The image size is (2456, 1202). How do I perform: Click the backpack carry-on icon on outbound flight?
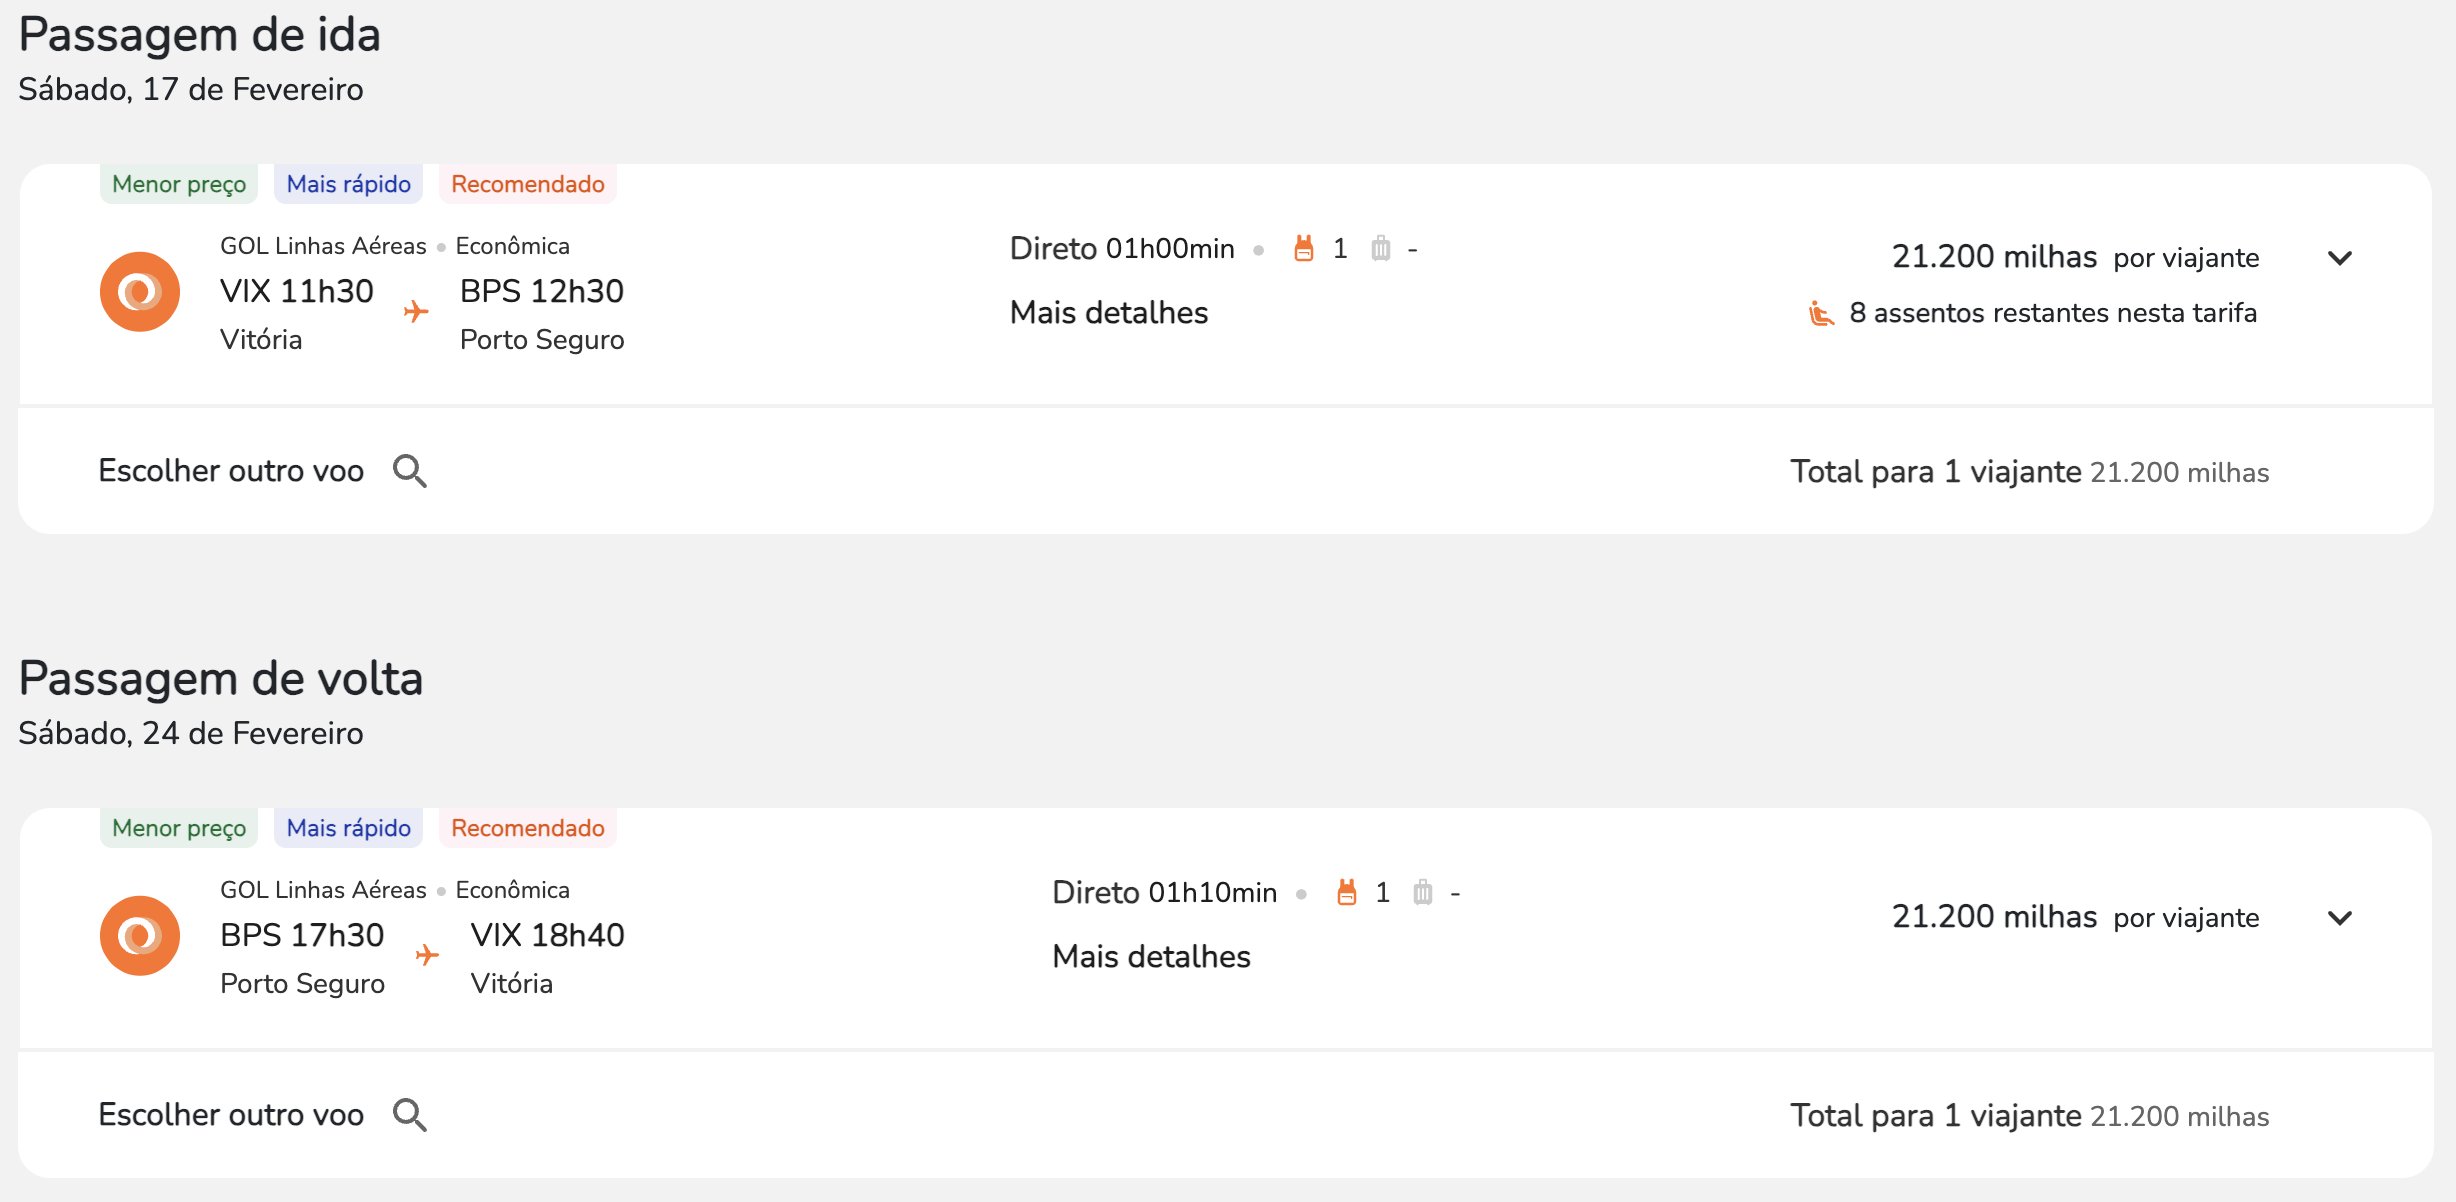[x=1303, y=248]
